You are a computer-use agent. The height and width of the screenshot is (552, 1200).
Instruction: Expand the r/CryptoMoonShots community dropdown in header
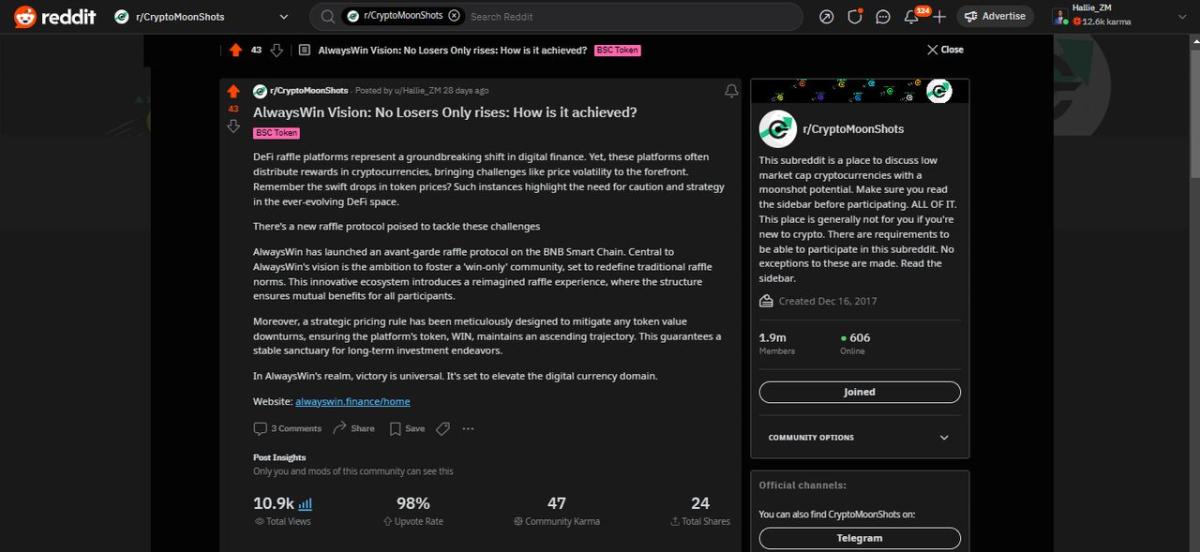click(x=284, y=17)
